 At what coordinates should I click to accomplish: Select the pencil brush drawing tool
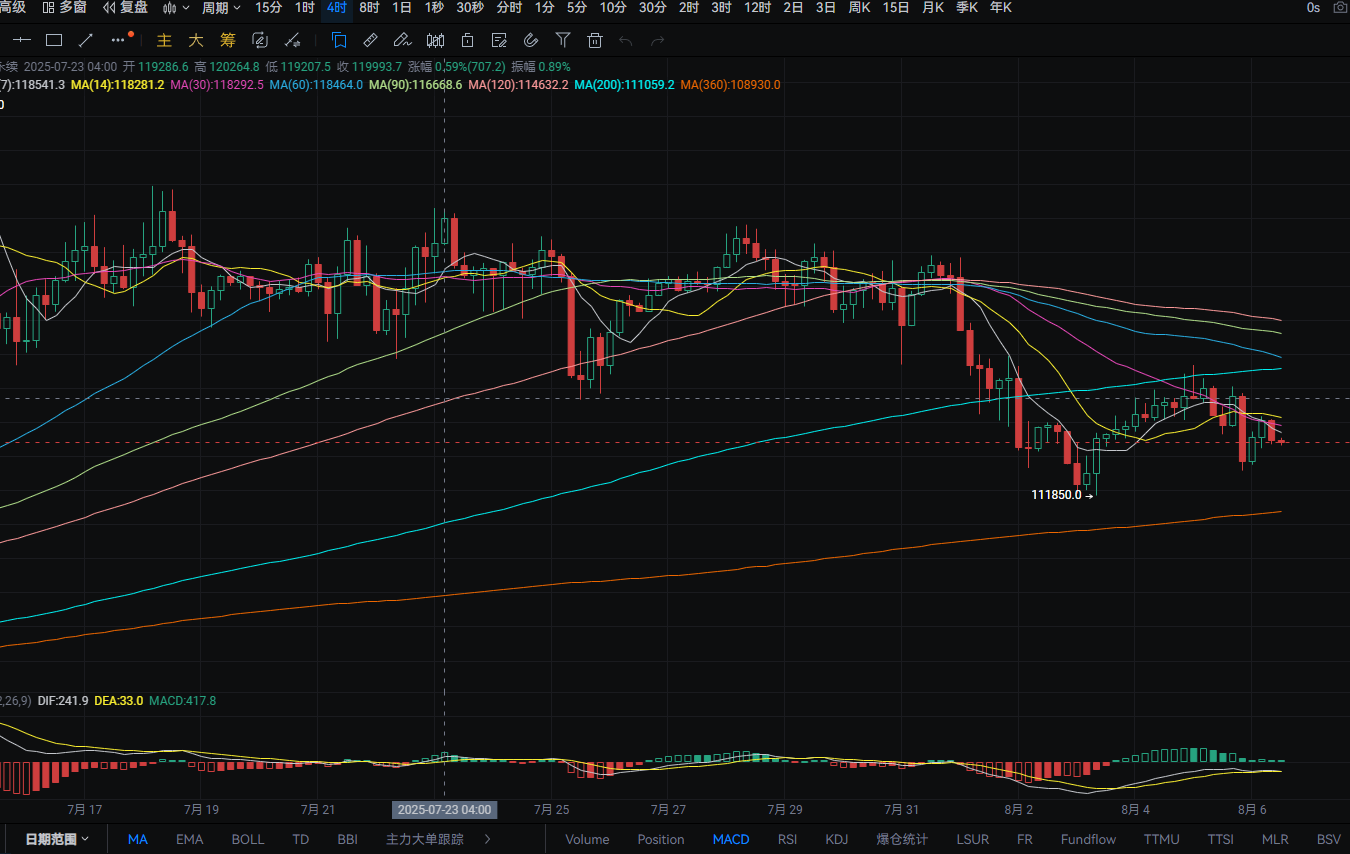coord(402,40)
